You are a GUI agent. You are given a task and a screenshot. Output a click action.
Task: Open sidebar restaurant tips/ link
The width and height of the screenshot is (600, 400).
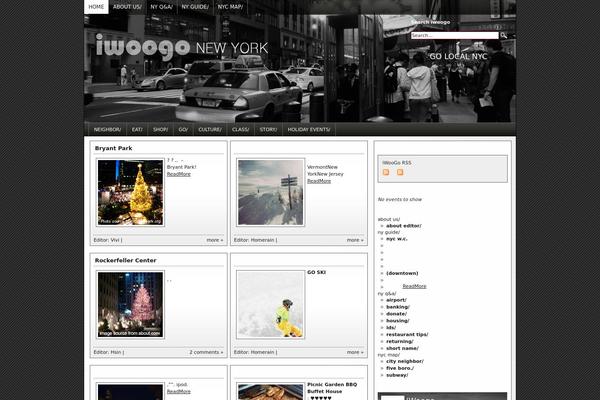[x=407, y=335]
